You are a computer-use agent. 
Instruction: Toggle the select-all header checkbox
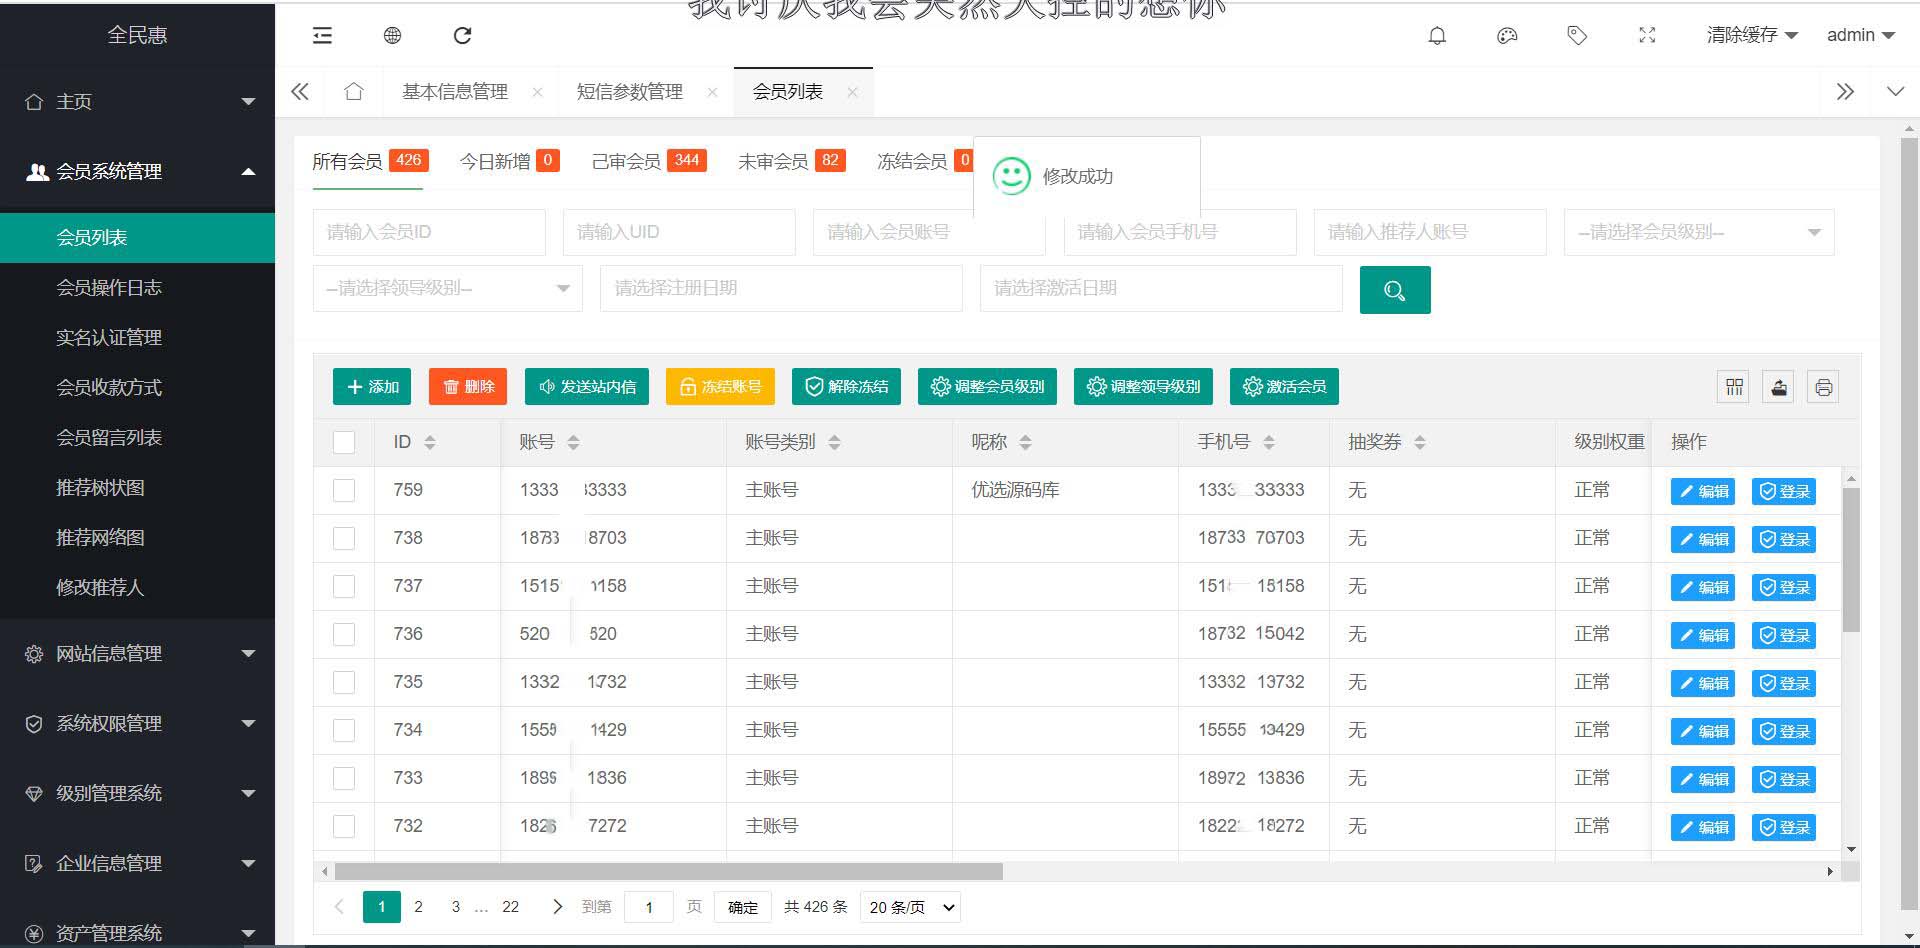tap(344, 442)
